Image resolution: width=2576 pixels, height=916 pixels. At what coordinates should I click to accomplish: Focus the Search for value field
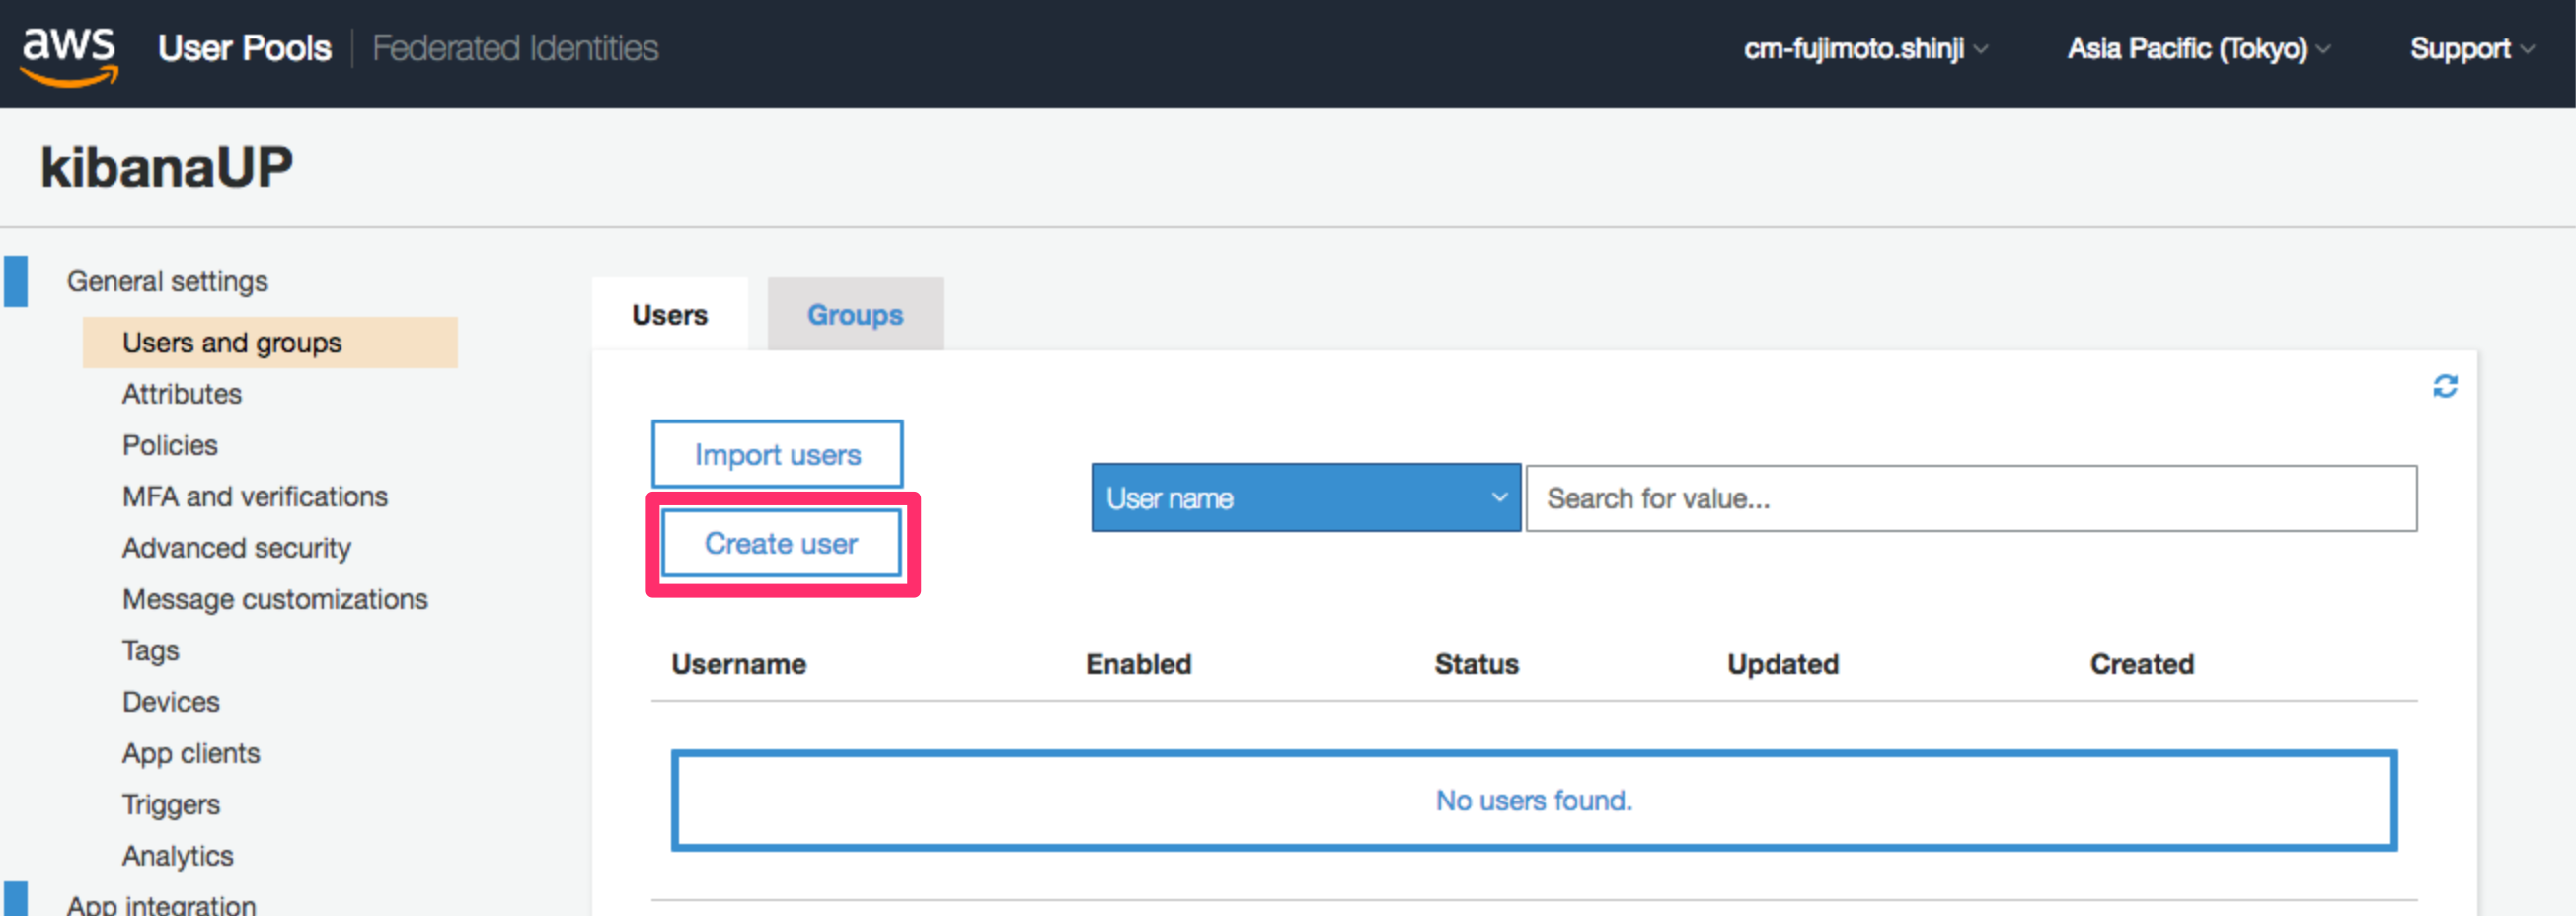pyautogui.click(x=1971, y=498)
